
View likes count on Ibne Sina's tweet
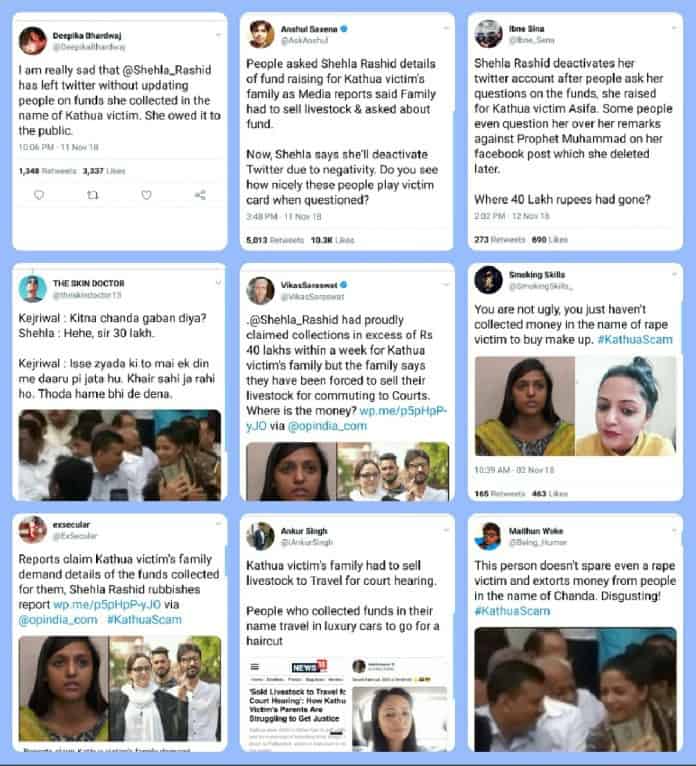coord(549,240)
